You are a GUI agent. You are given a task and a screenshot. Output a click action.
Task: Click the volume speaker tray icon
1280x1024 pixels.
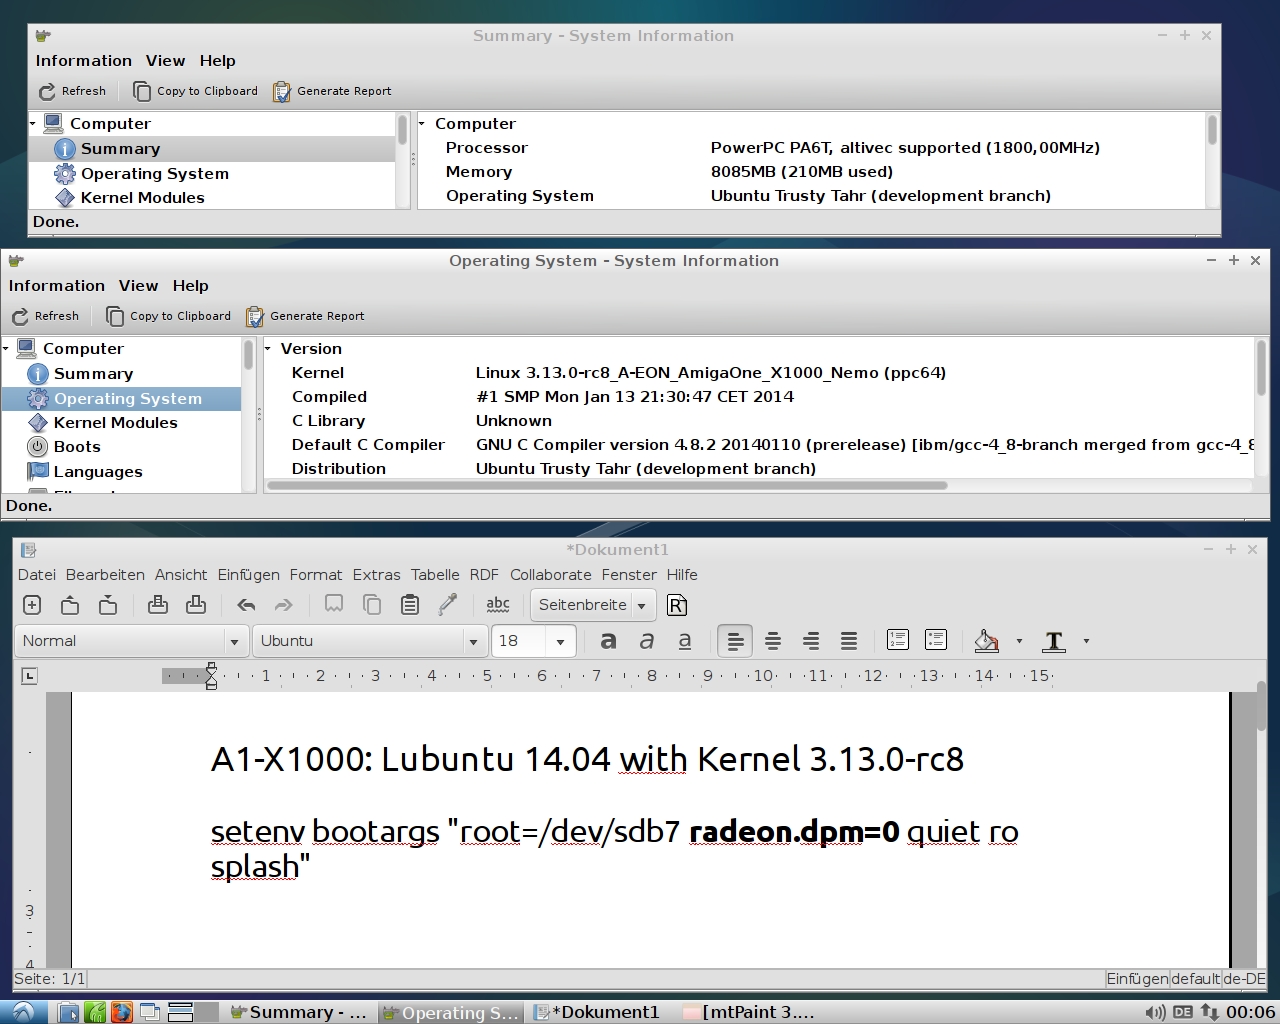point(1154,1012)
